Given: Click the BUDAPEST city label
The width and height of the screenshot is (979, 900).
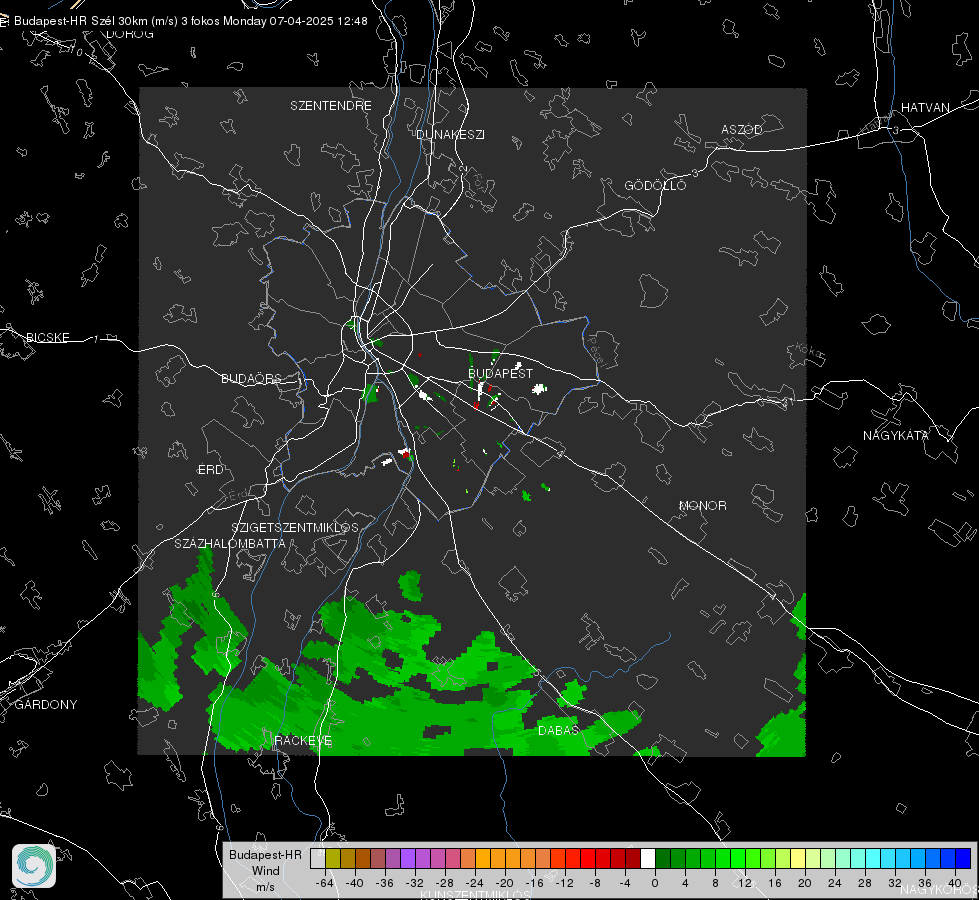Looking at the screenshot, I should pyautogui.click(x=501, y=373).
